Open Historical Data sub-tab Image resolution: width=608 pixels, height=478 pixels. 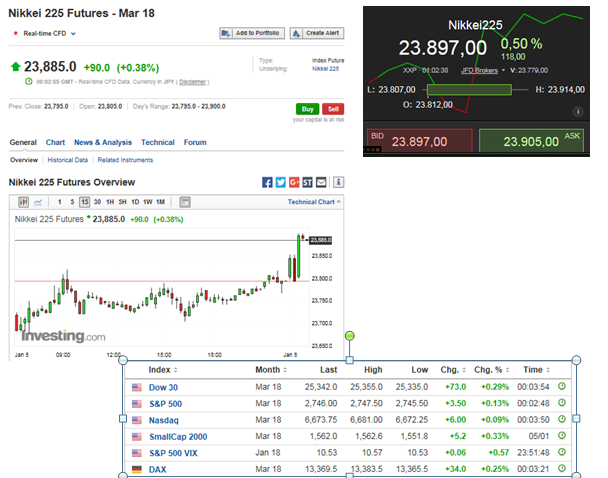tap(68, 160)
